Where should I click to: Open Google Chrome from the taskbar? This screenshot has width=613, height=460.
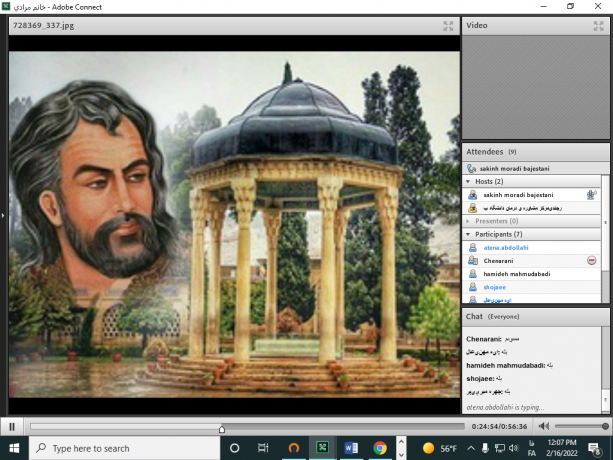(380, 448)
